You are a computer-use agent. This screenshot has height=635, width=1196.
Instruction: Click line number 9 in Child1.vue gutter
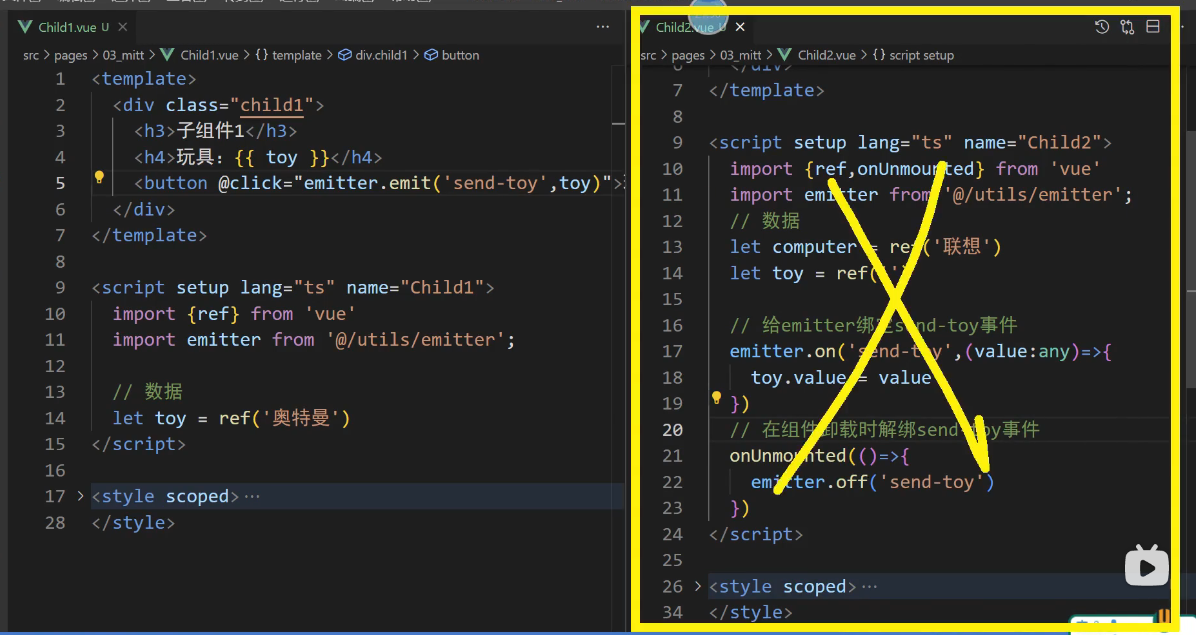(x=60, y=287)
